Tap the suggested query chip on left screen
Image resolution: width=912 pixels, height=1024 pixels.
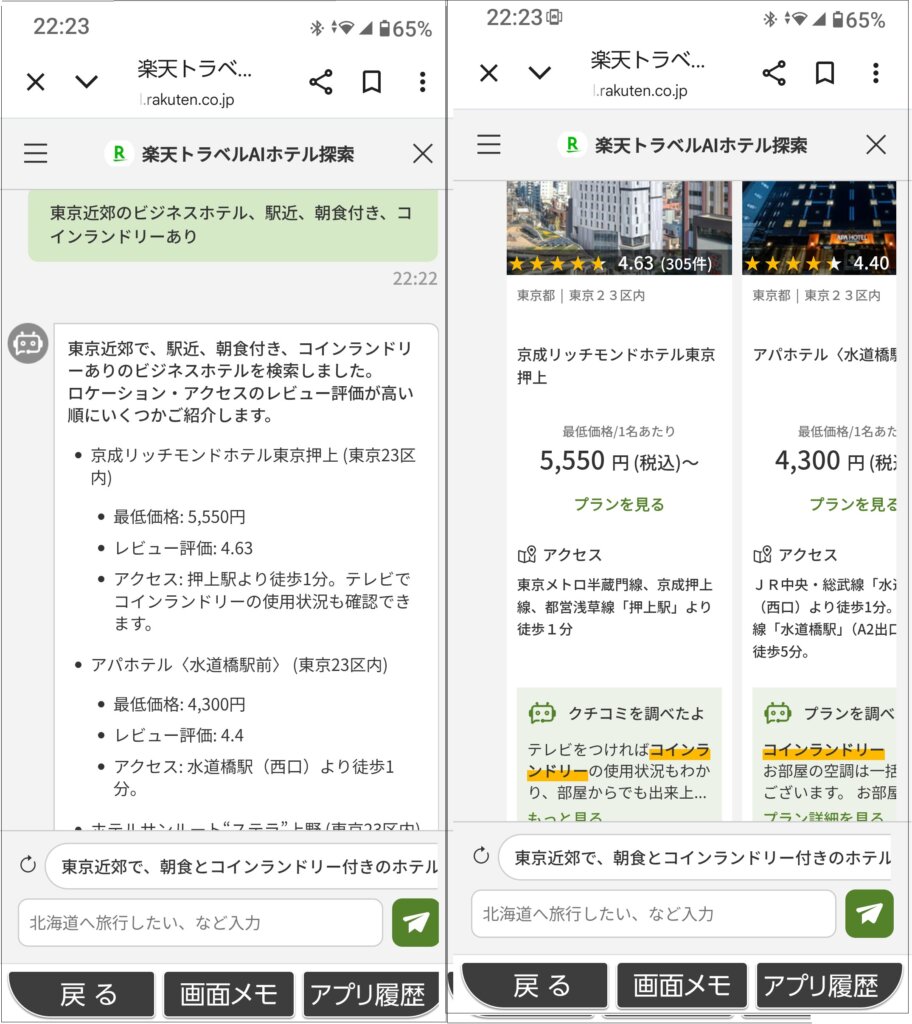click(x=243, y=866)
